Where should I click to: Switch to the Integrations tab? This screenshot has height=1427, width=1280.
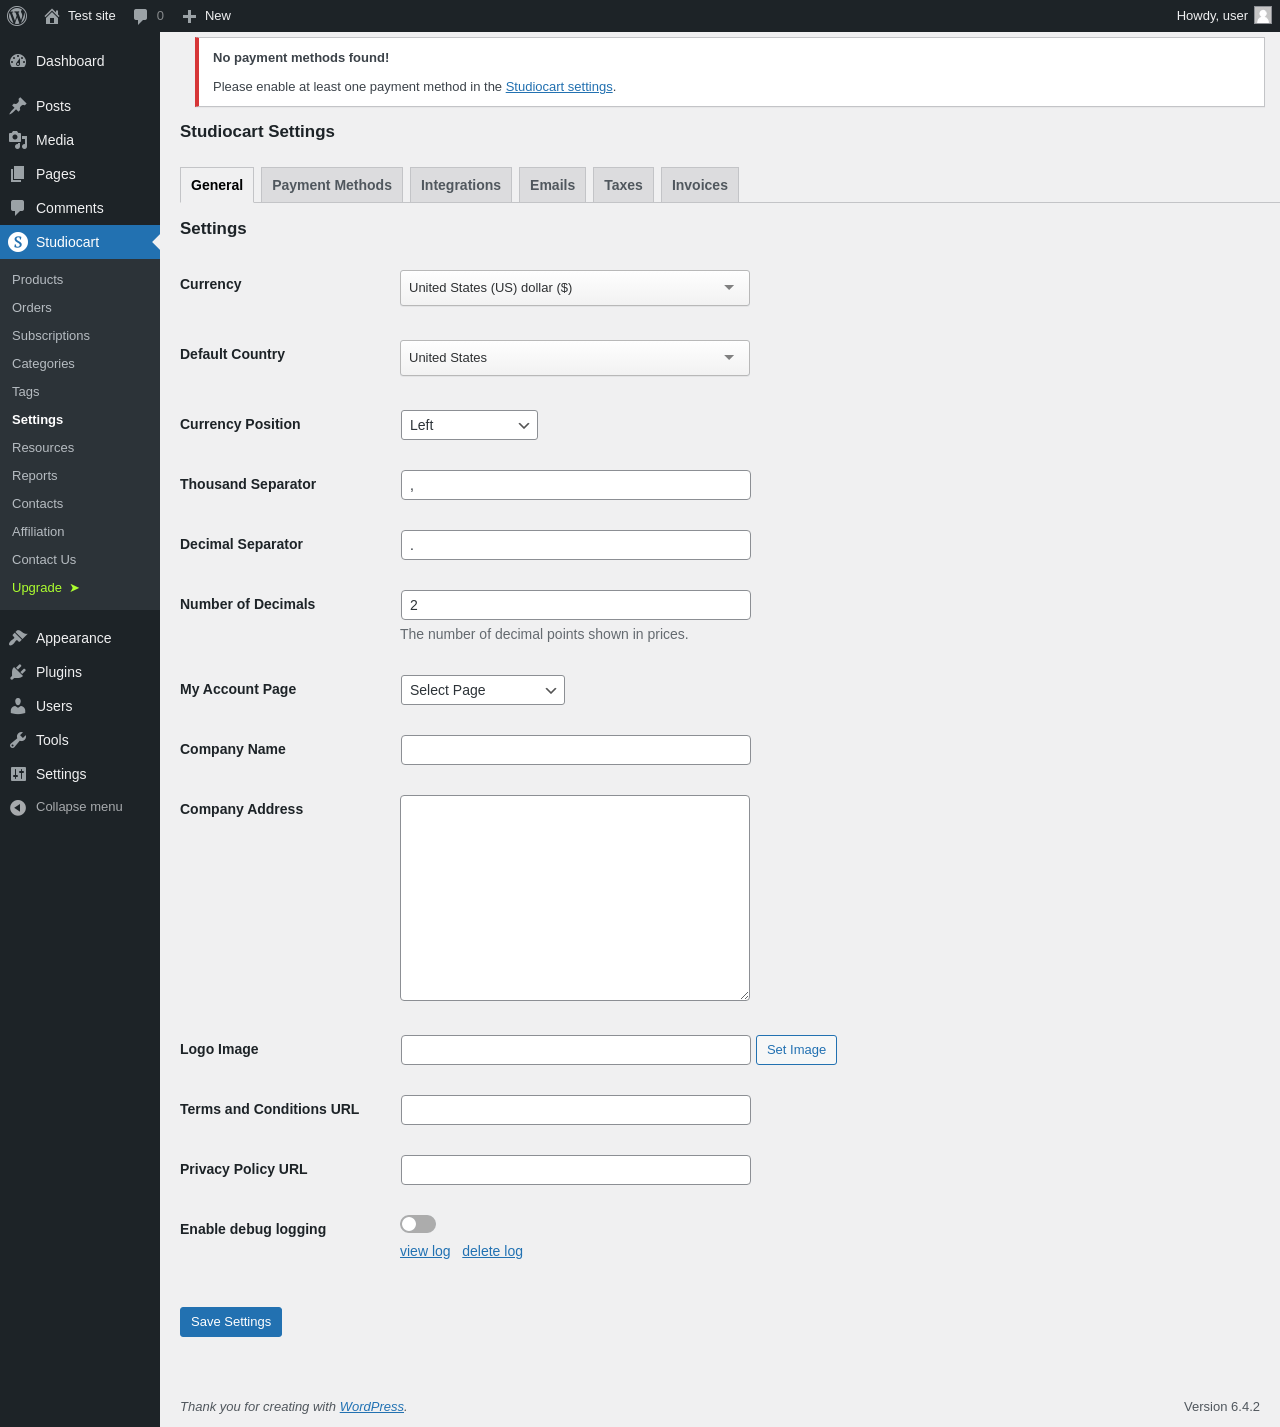click(x=461, y=185)
